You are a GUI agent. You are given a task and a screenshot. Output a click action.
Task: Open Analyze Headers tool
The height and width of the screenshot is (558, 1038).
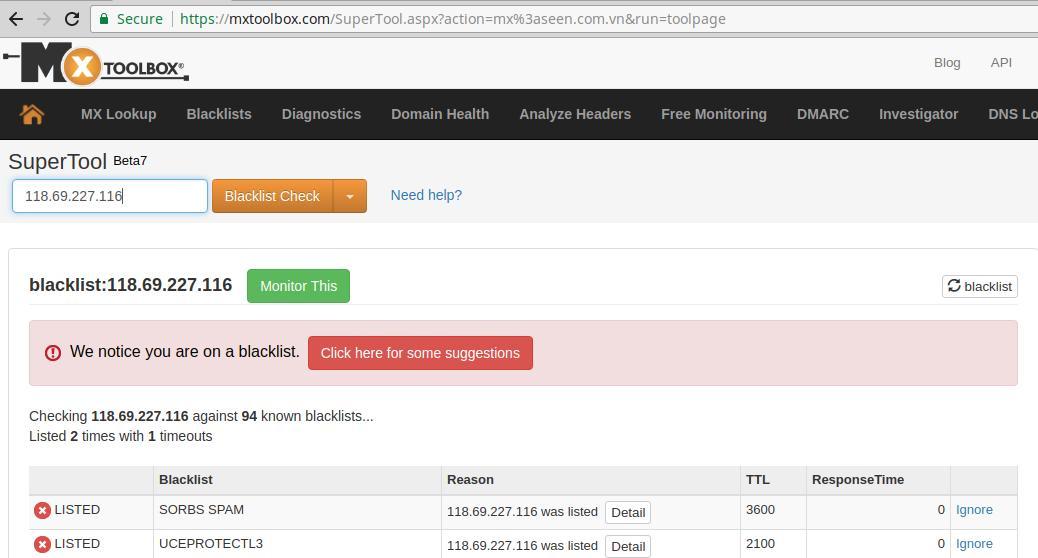pyautogui.click(x=575, y=114)
